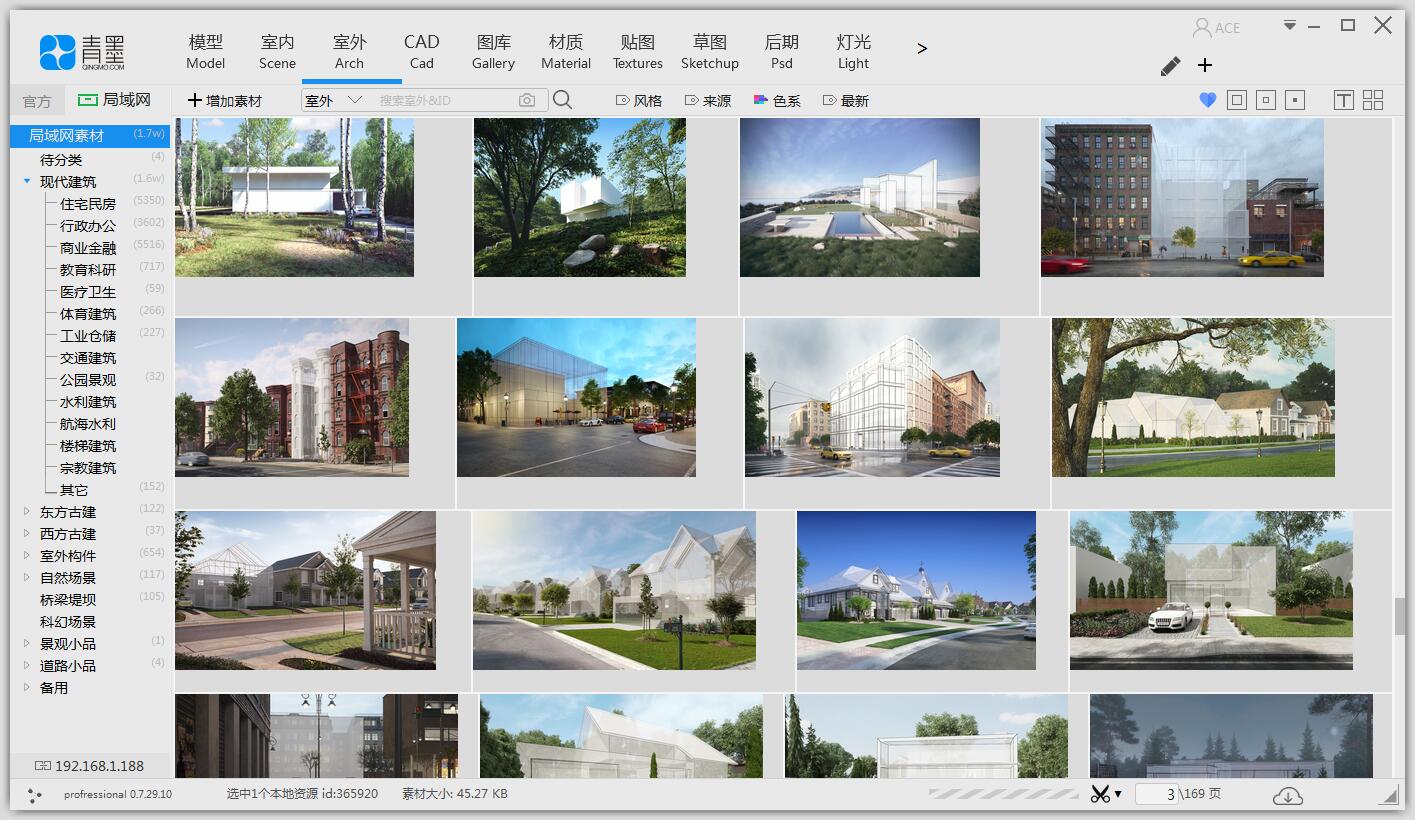Select the thumbnail with white house among birch trees
This screenshot has height=820, width=1415.
click(294, 197)
